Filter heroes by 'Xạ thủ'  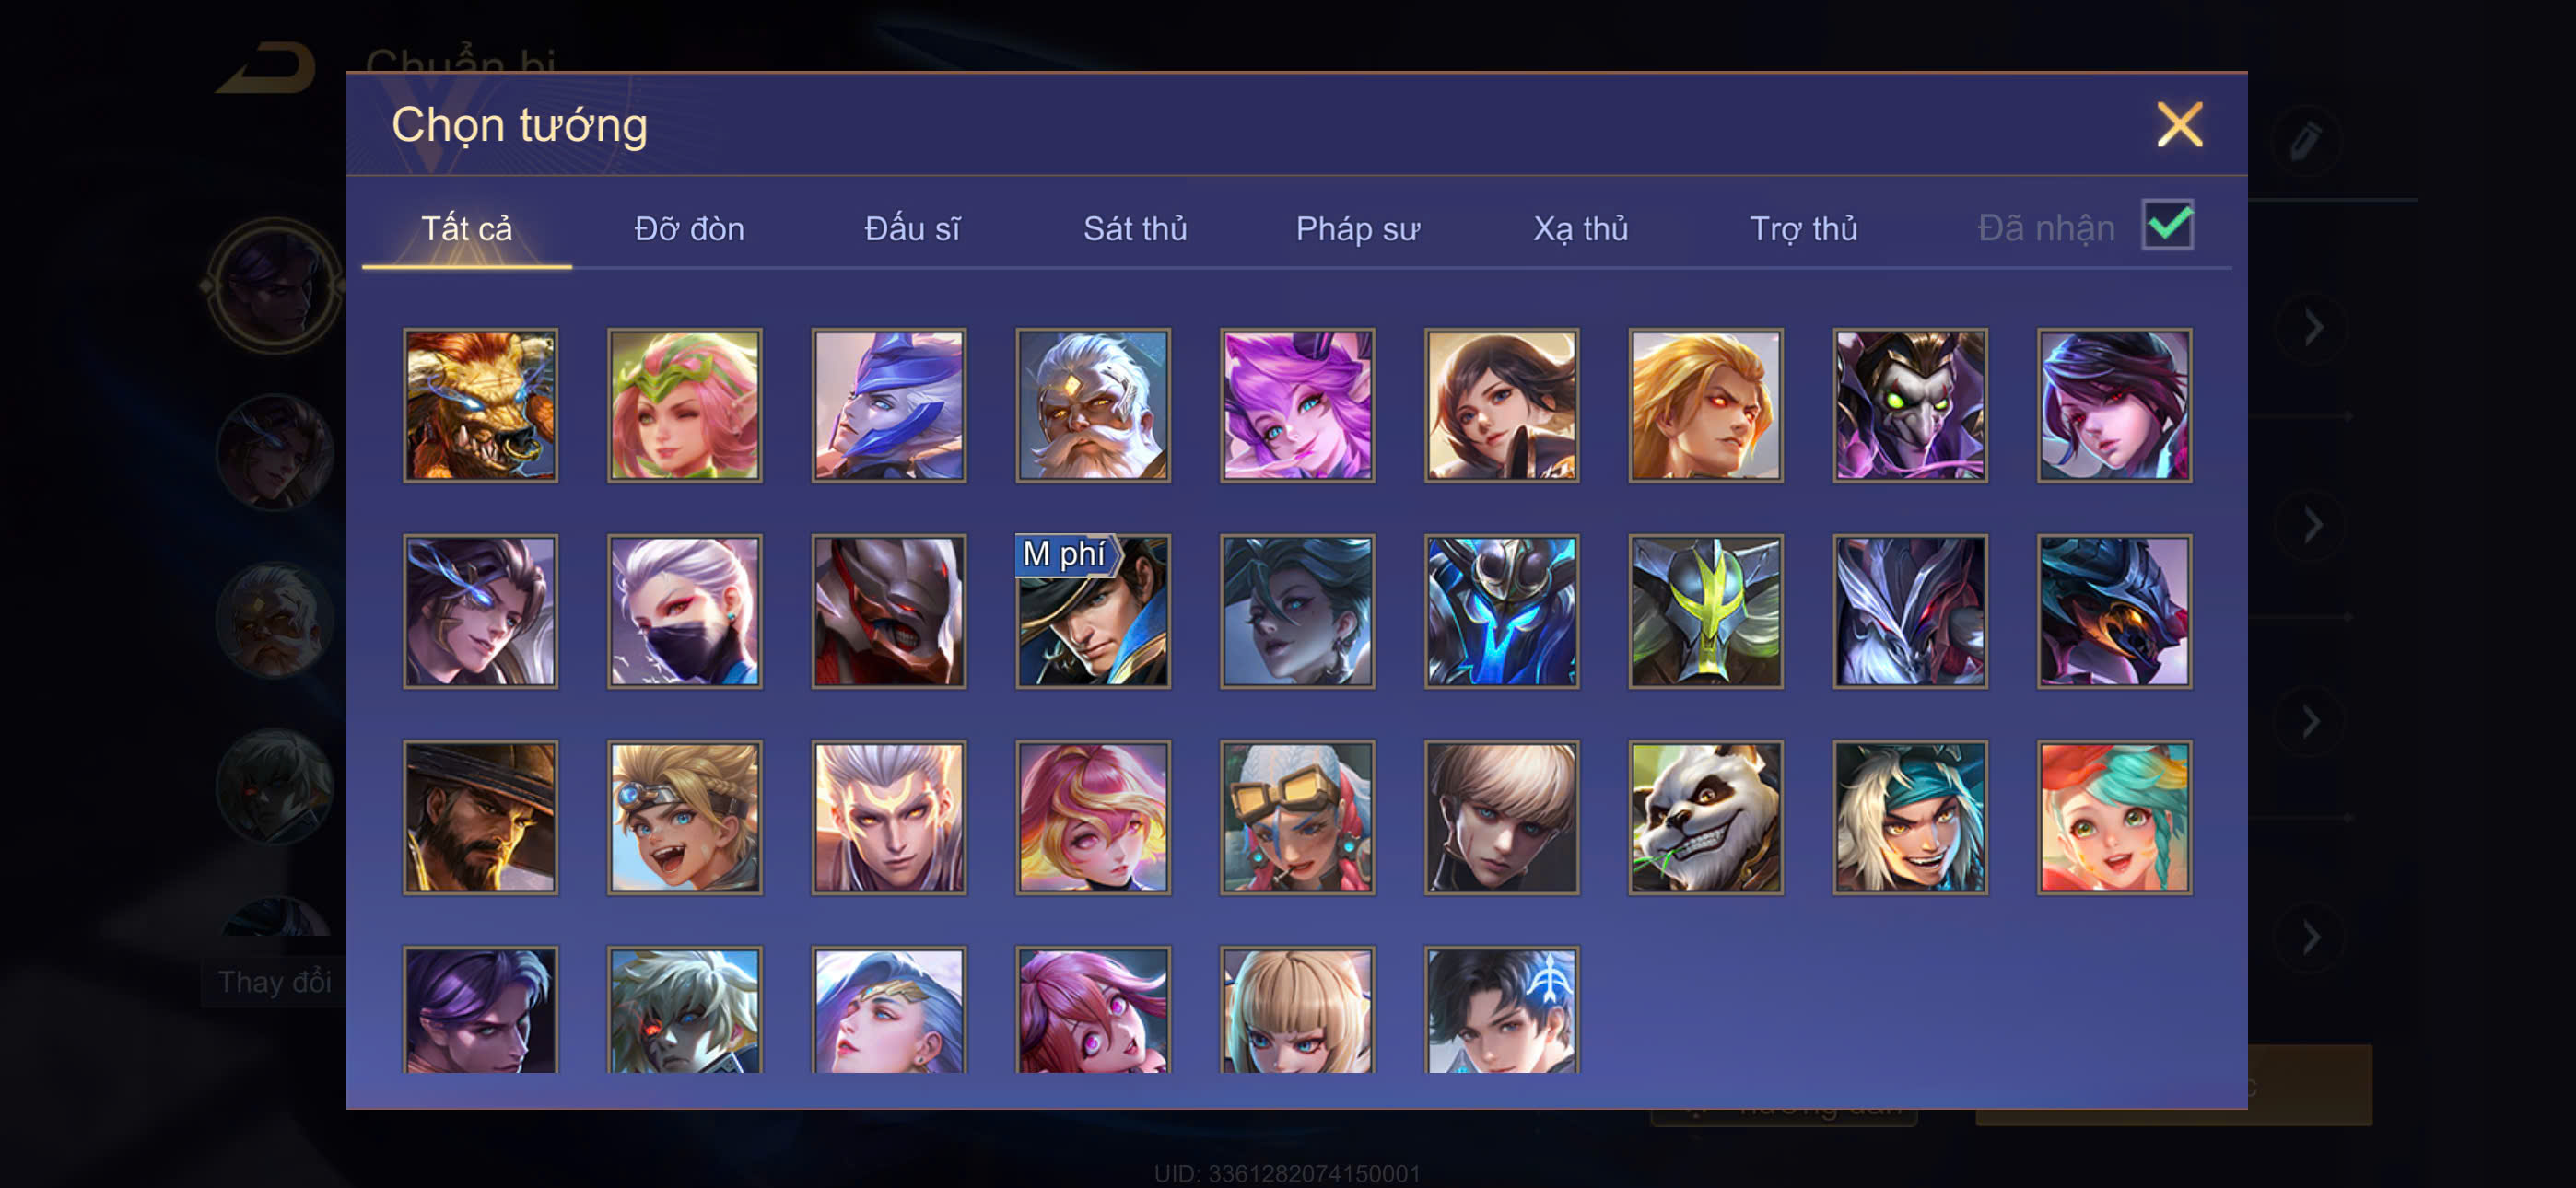coord(1580,229)
